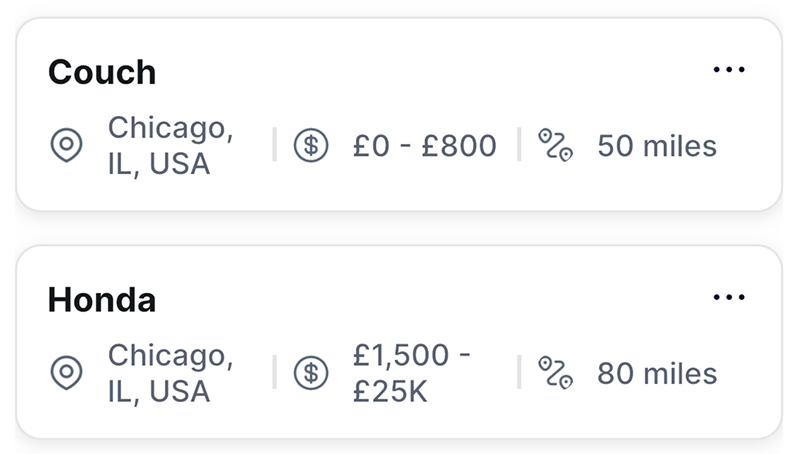Click the 50 miles radius label

click(657, 146)
